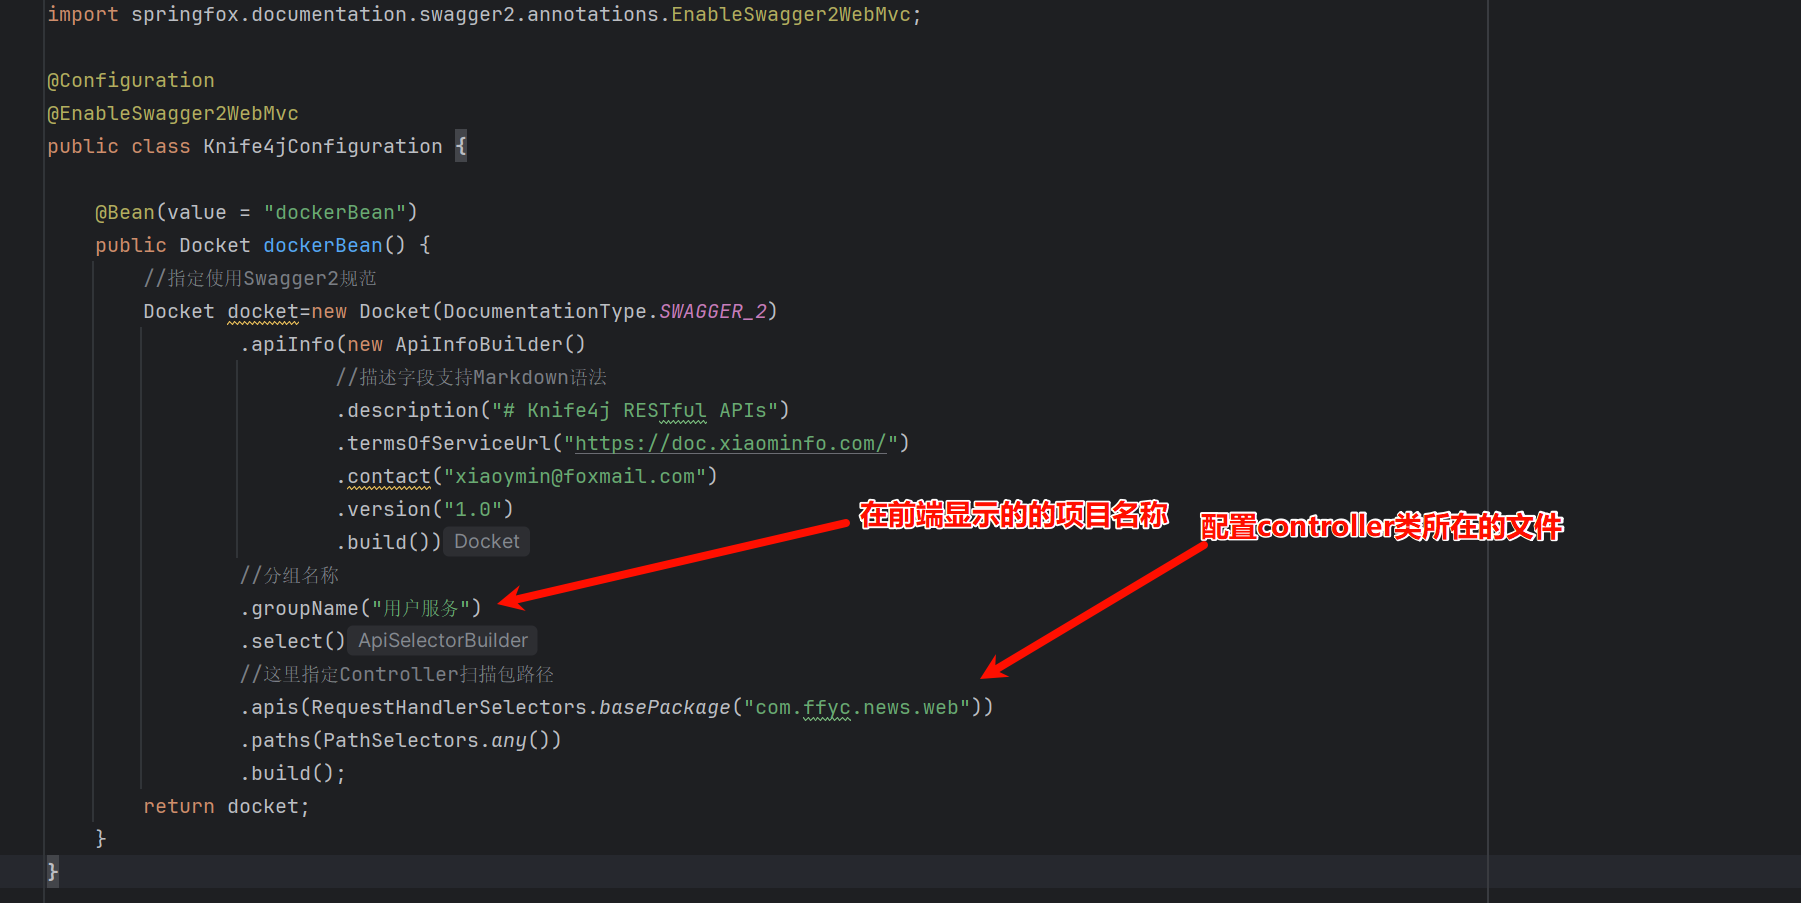Screen dimensions: 1801x903
Task: Click the Markdown语法 comment line
Action: coord(472,377)
